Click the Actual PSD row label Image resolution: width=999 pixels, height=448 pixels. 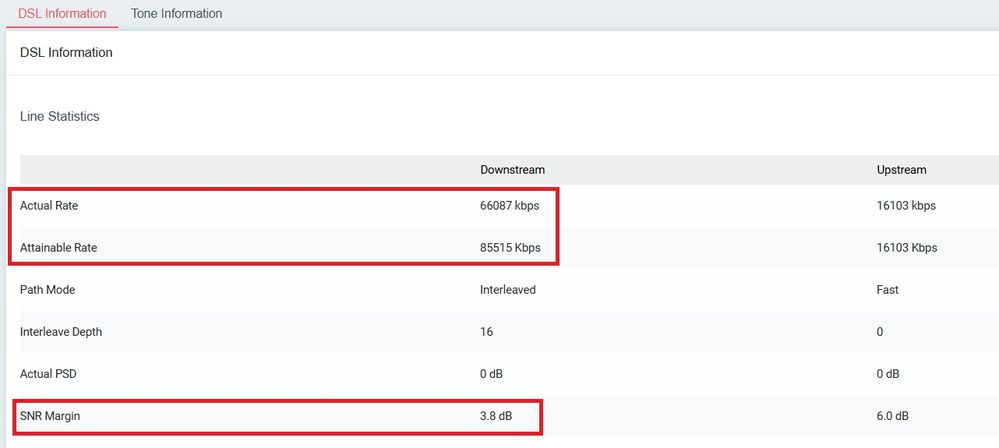[x=48, y=374]
